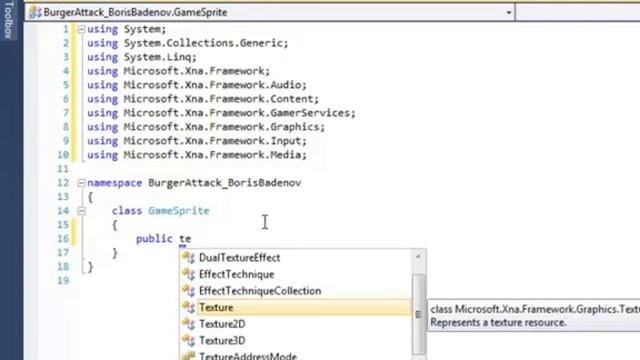Open the Toolbox side panel tab

[x=8, y=20]
